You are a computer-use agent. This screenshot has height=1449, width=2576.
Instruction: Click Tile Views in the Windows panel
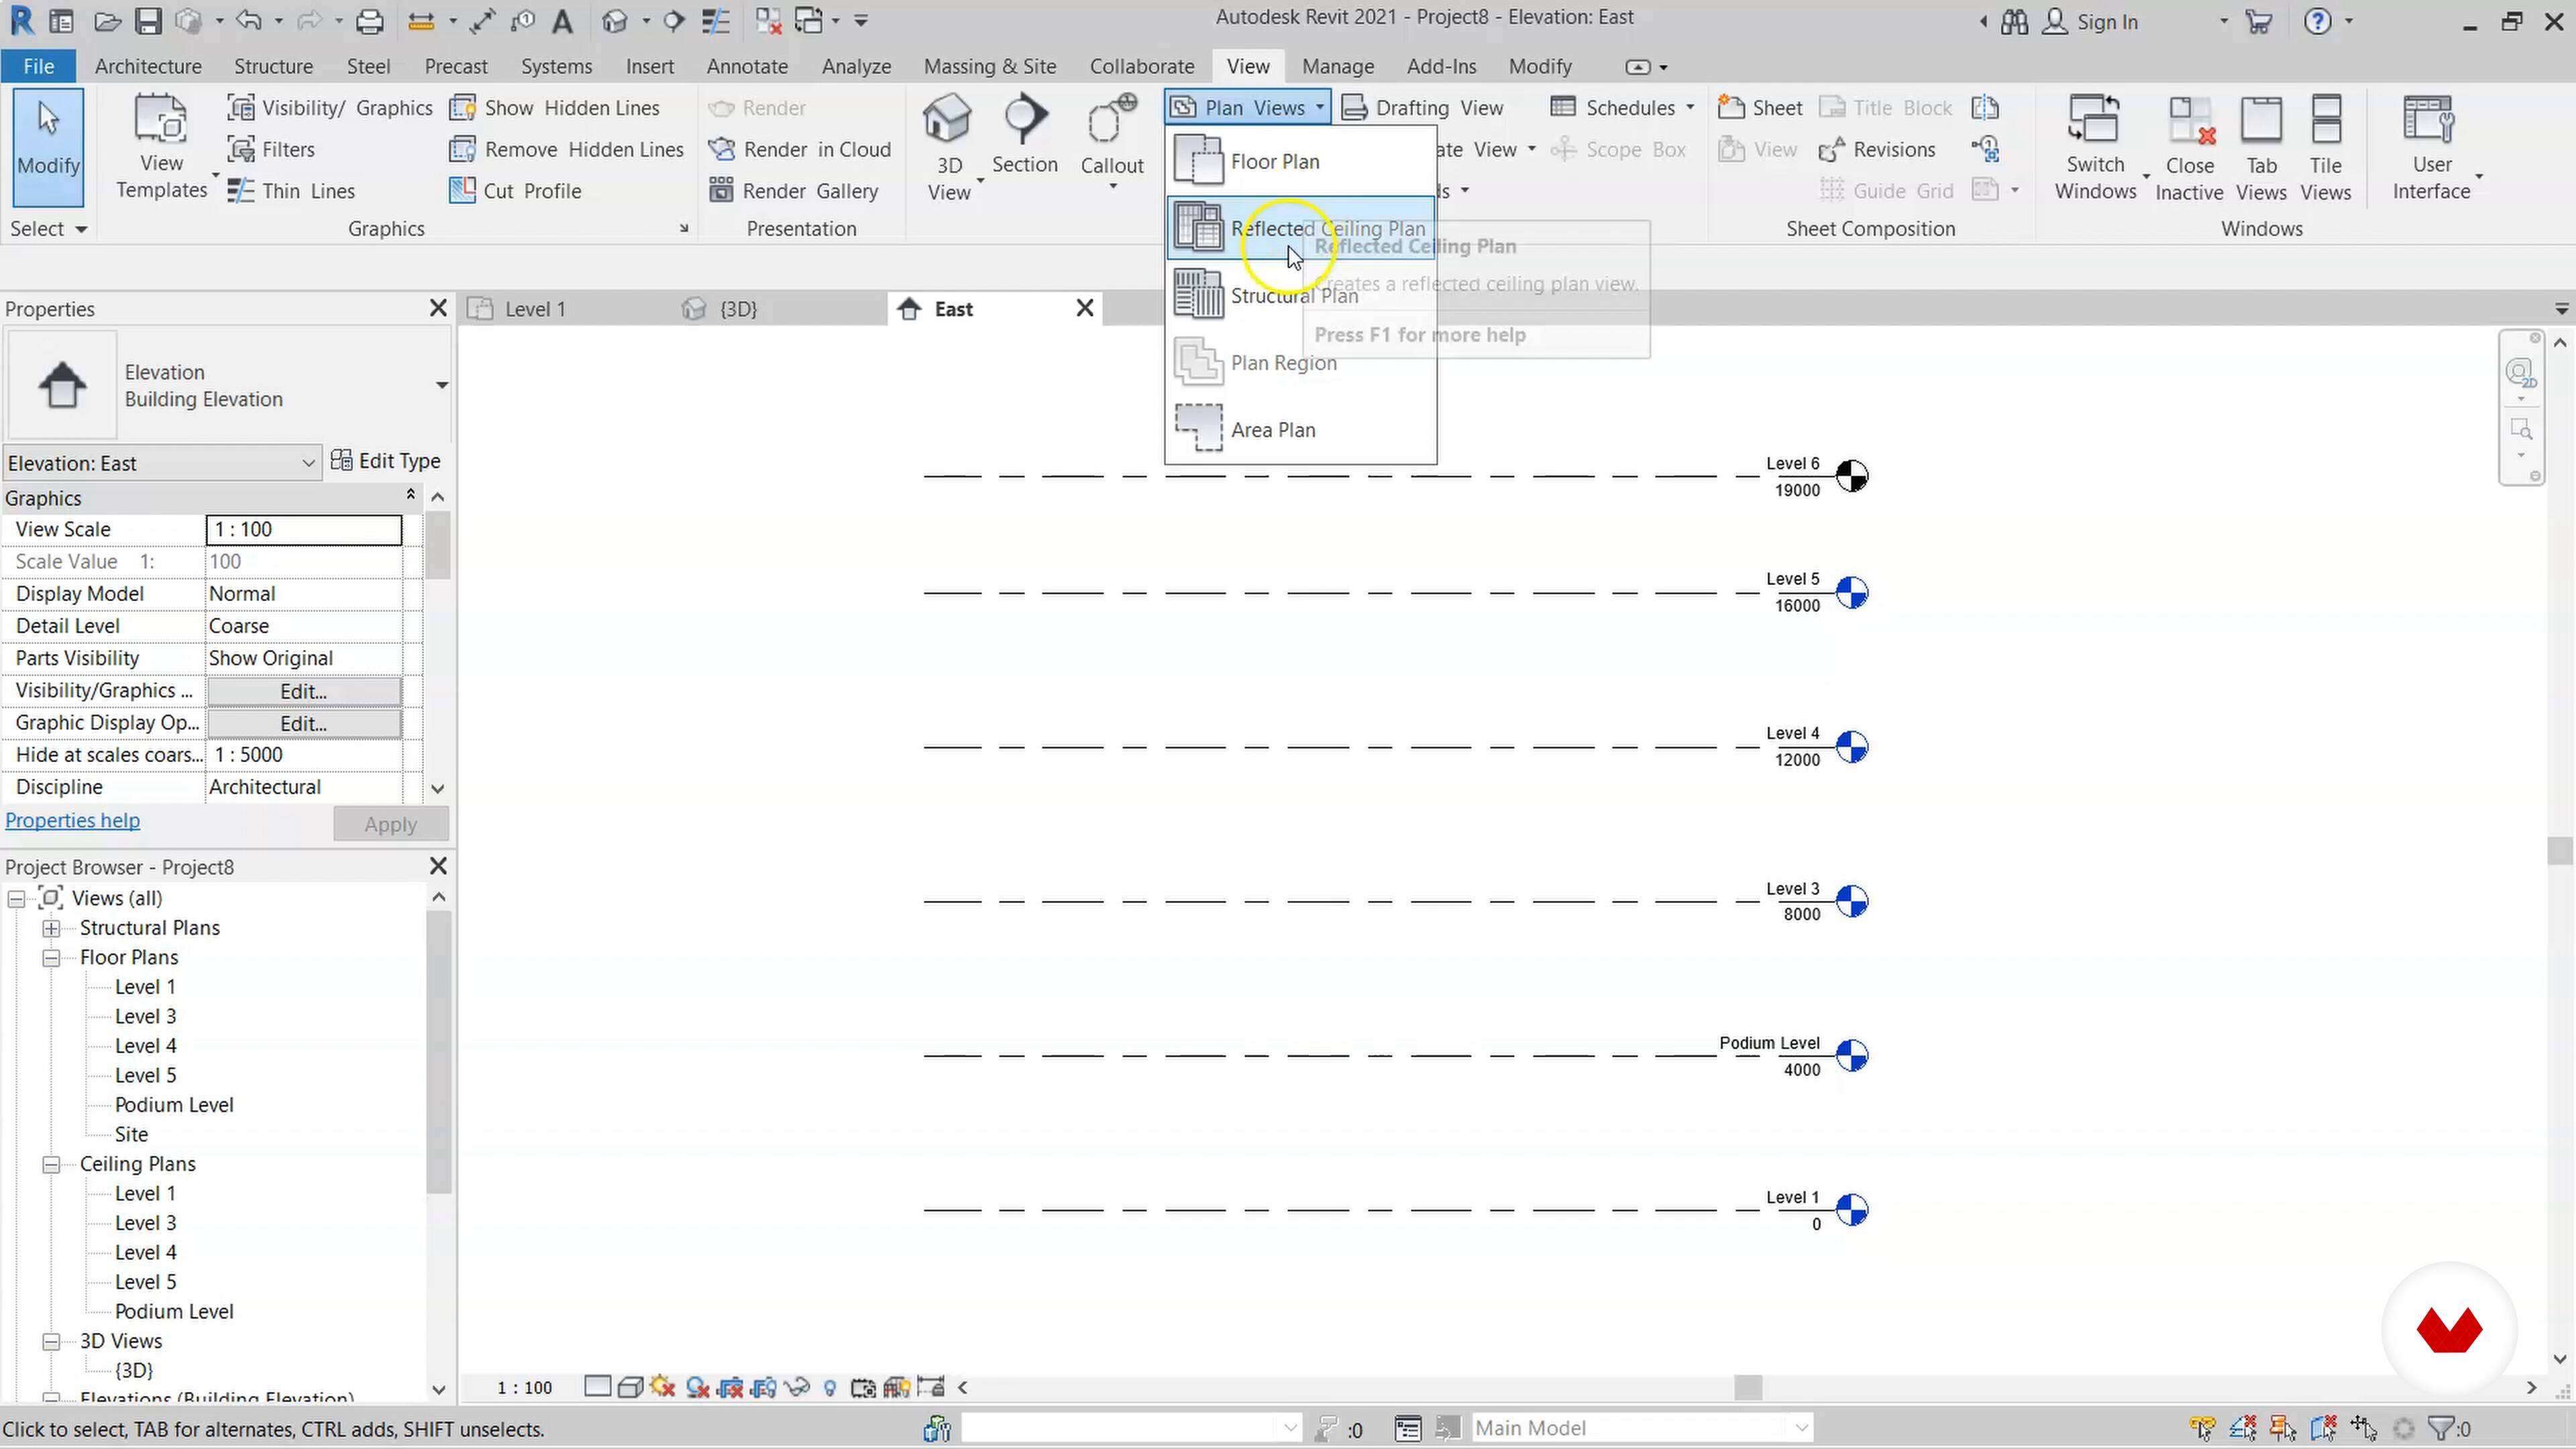tap(2326, 148)
